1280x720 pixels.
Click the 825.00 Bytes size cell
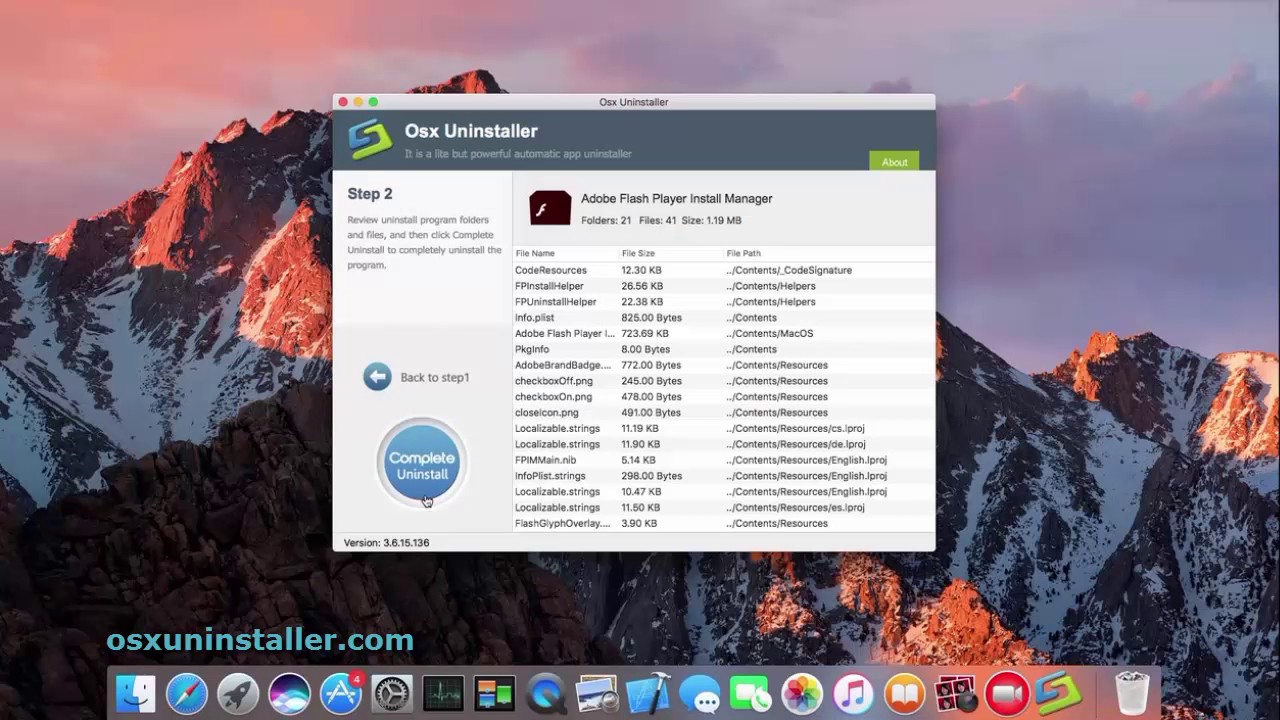[651, 318]
